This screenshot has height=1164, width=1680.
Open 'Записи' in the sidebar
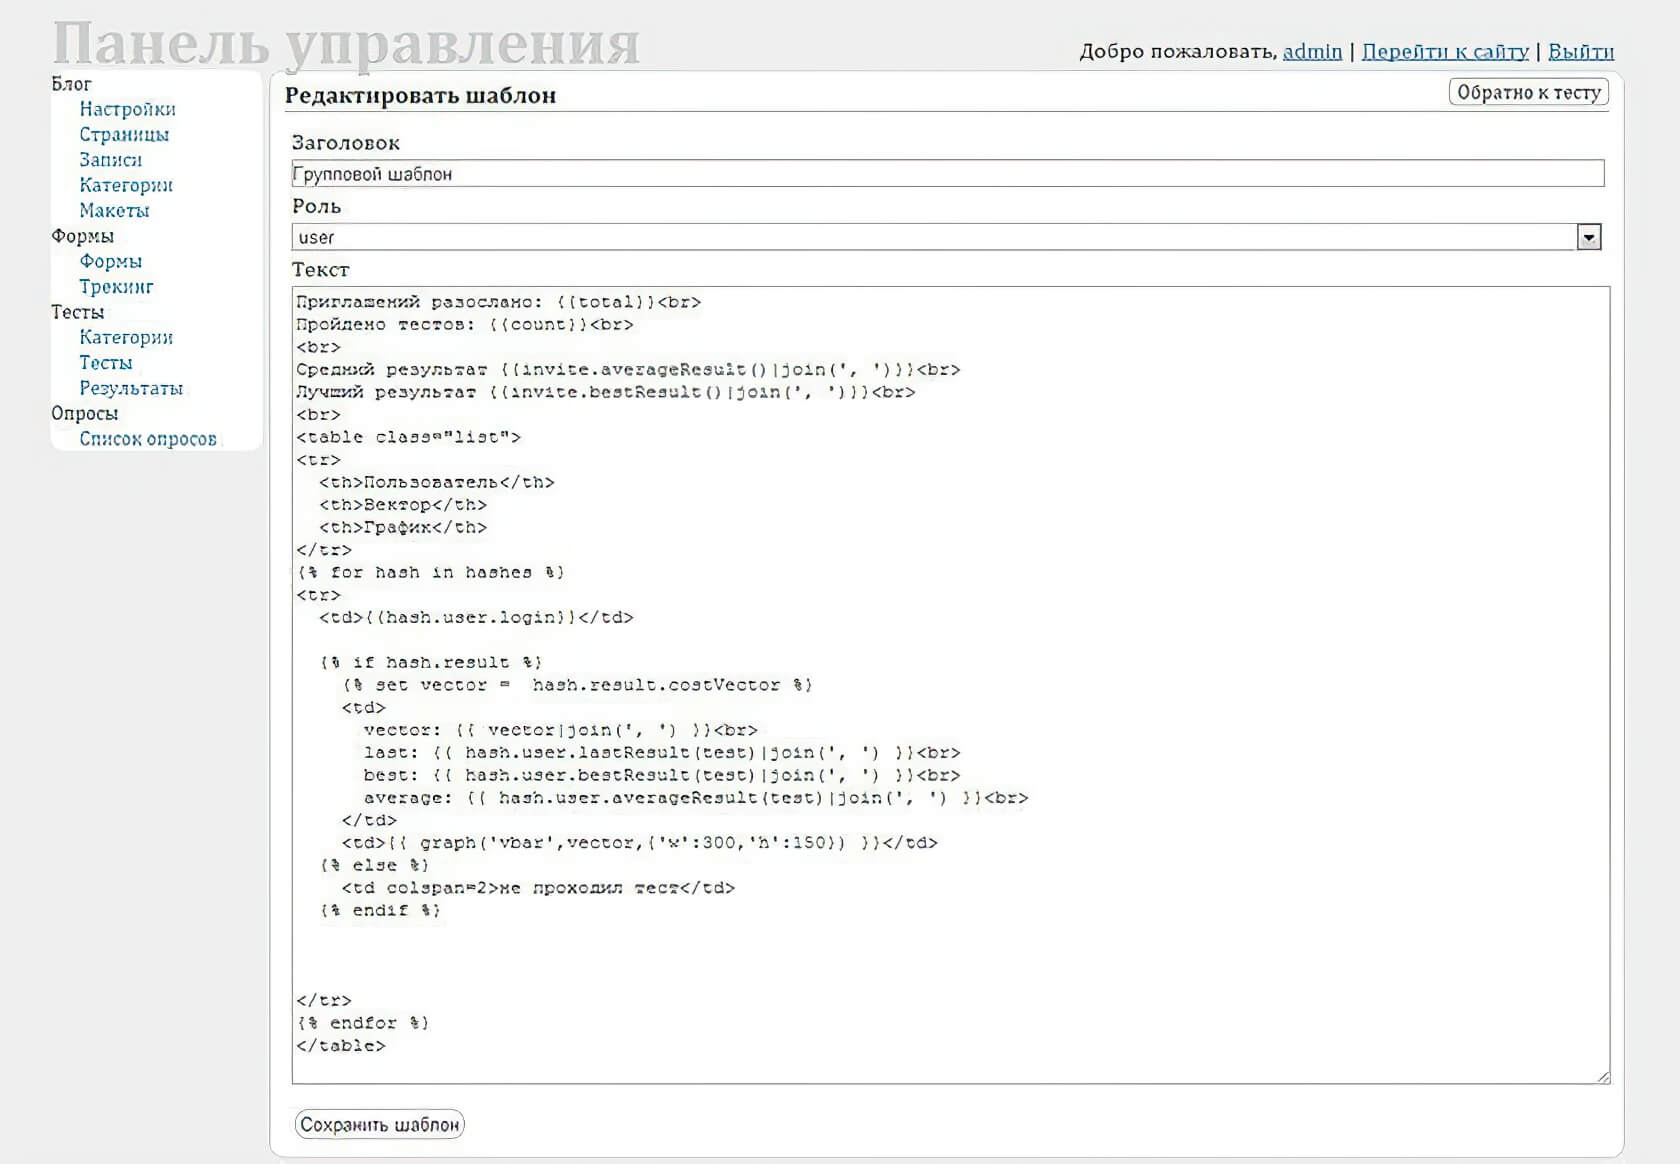pyautogui.click(x=110, y=160)
